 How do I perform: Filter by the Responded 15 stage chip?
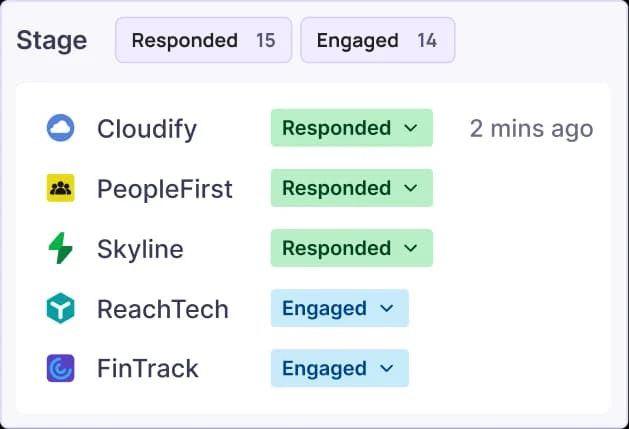tap(203, 41)
